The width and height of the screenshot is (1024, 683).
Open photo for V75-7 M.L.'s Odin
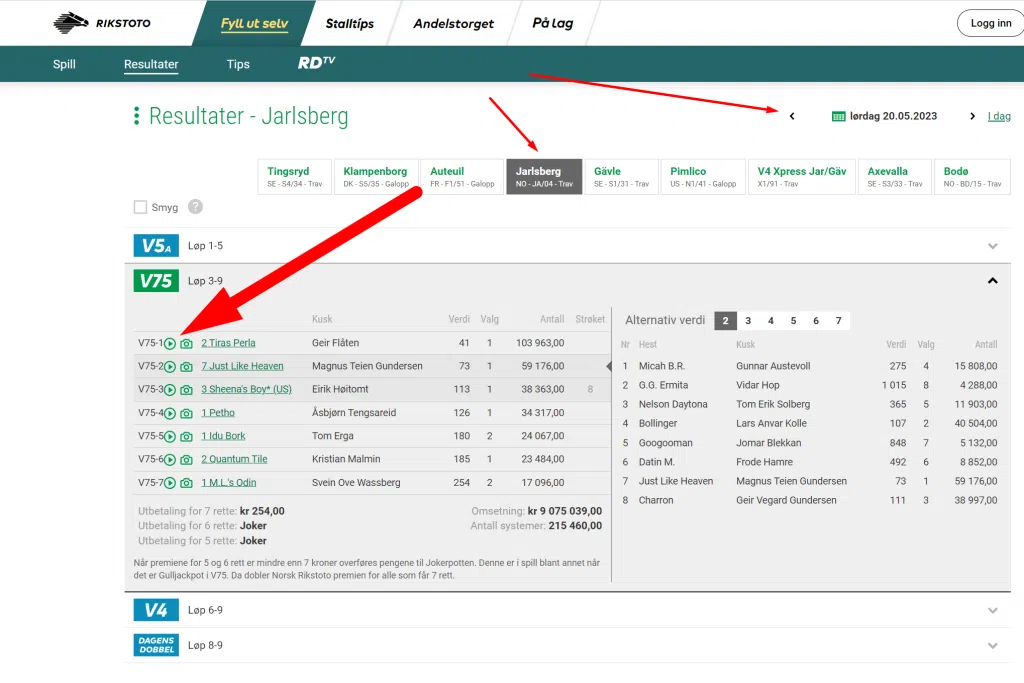pos(186,483)
